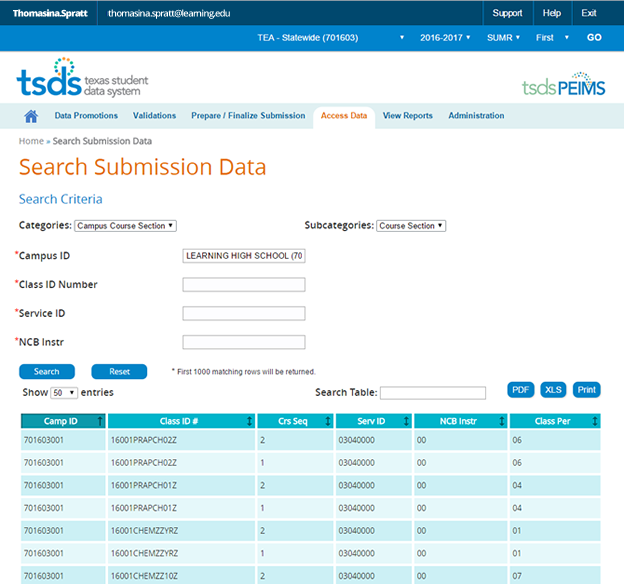Expand the Show entries dropdown
Screen dimensions: 624x584
pos(64,393)
